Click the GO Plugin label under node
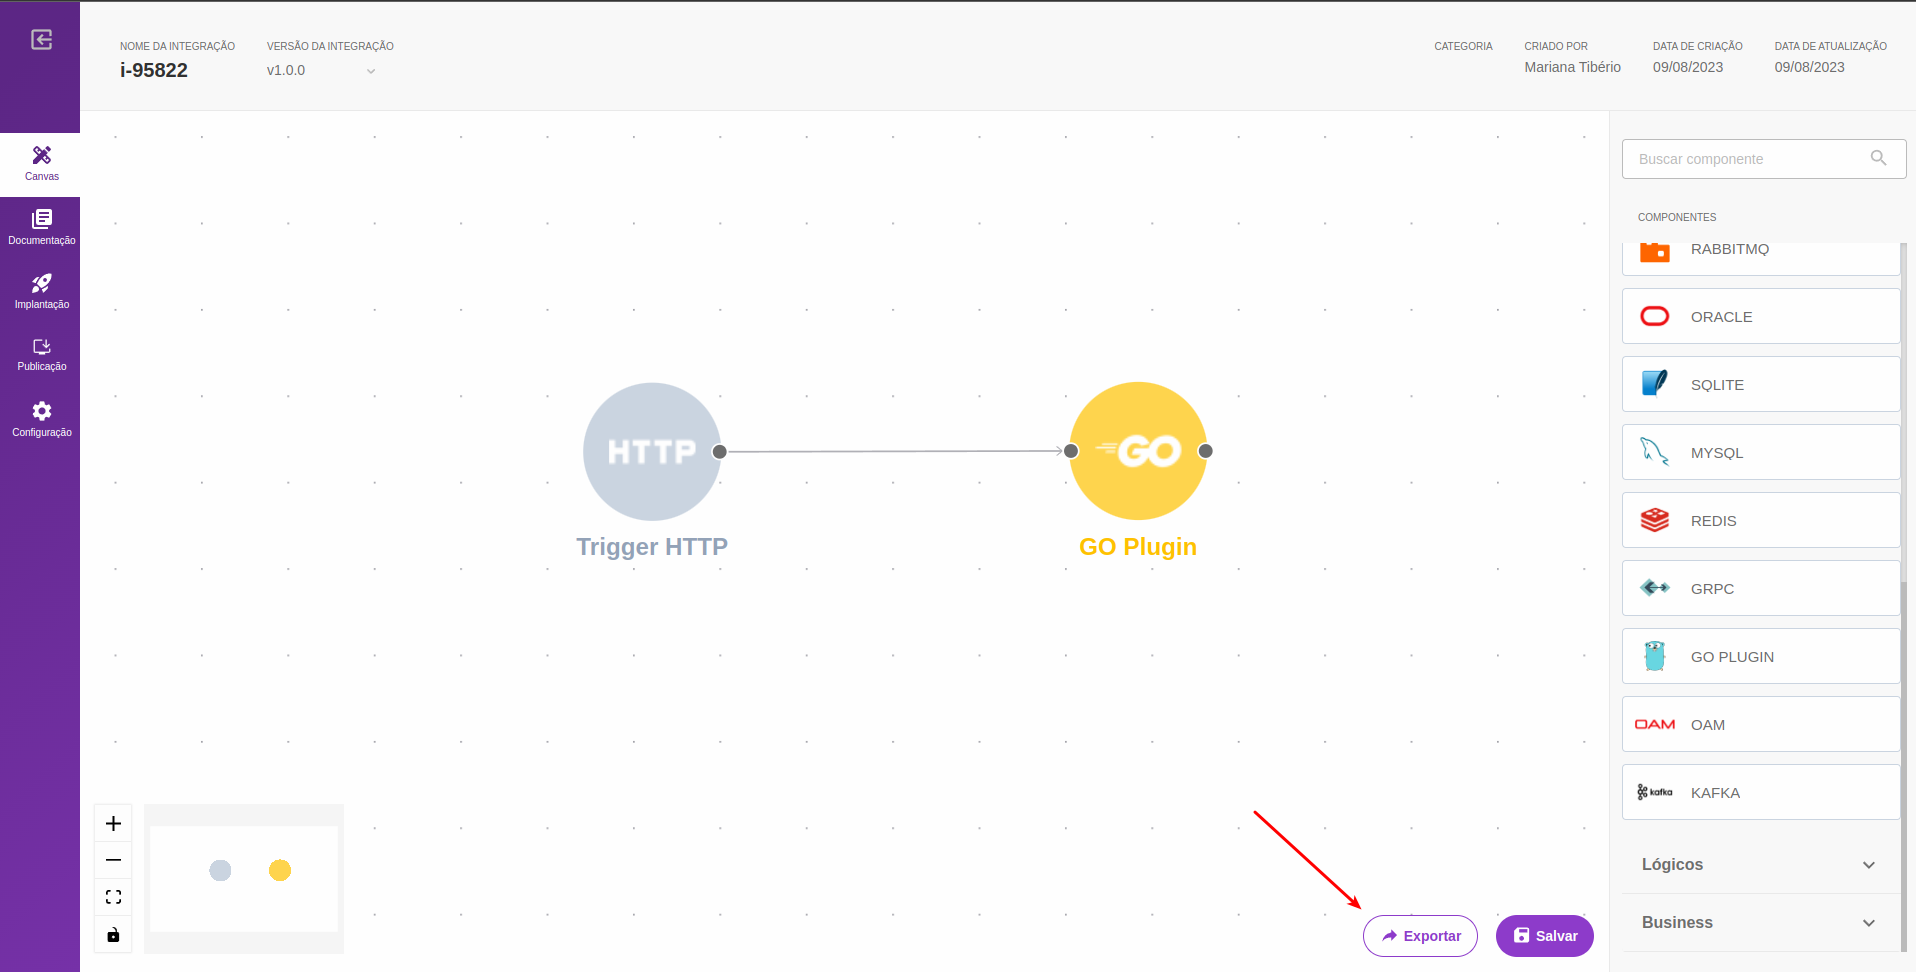This screenshot has height=972, width=1916. pos(1138,547)
